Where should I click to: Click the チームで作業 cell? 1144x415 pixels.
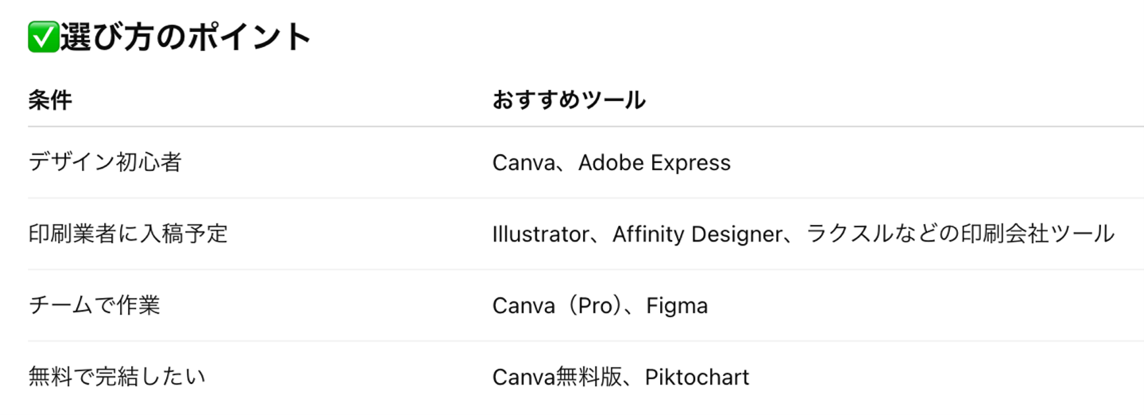94,305
